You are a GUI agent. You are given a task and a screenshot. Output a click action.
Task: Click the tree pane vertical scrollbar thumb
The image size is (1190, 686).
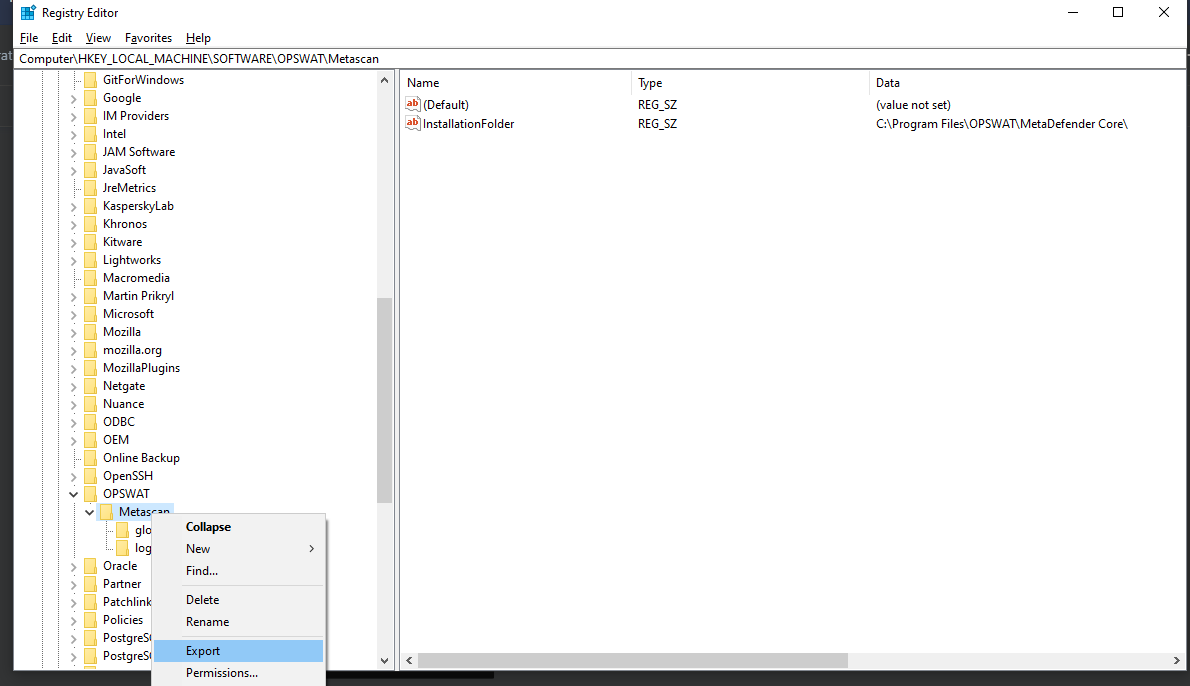tap(384, 401)
